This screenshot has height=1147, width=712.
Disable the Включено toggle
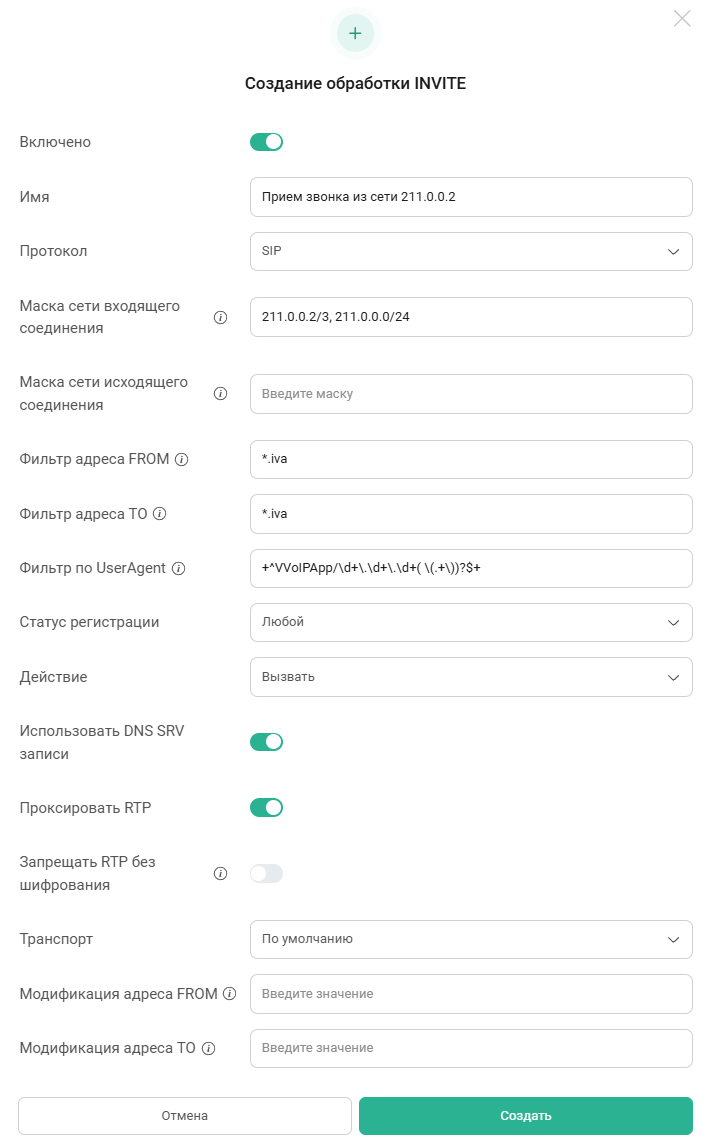(266, 142)
